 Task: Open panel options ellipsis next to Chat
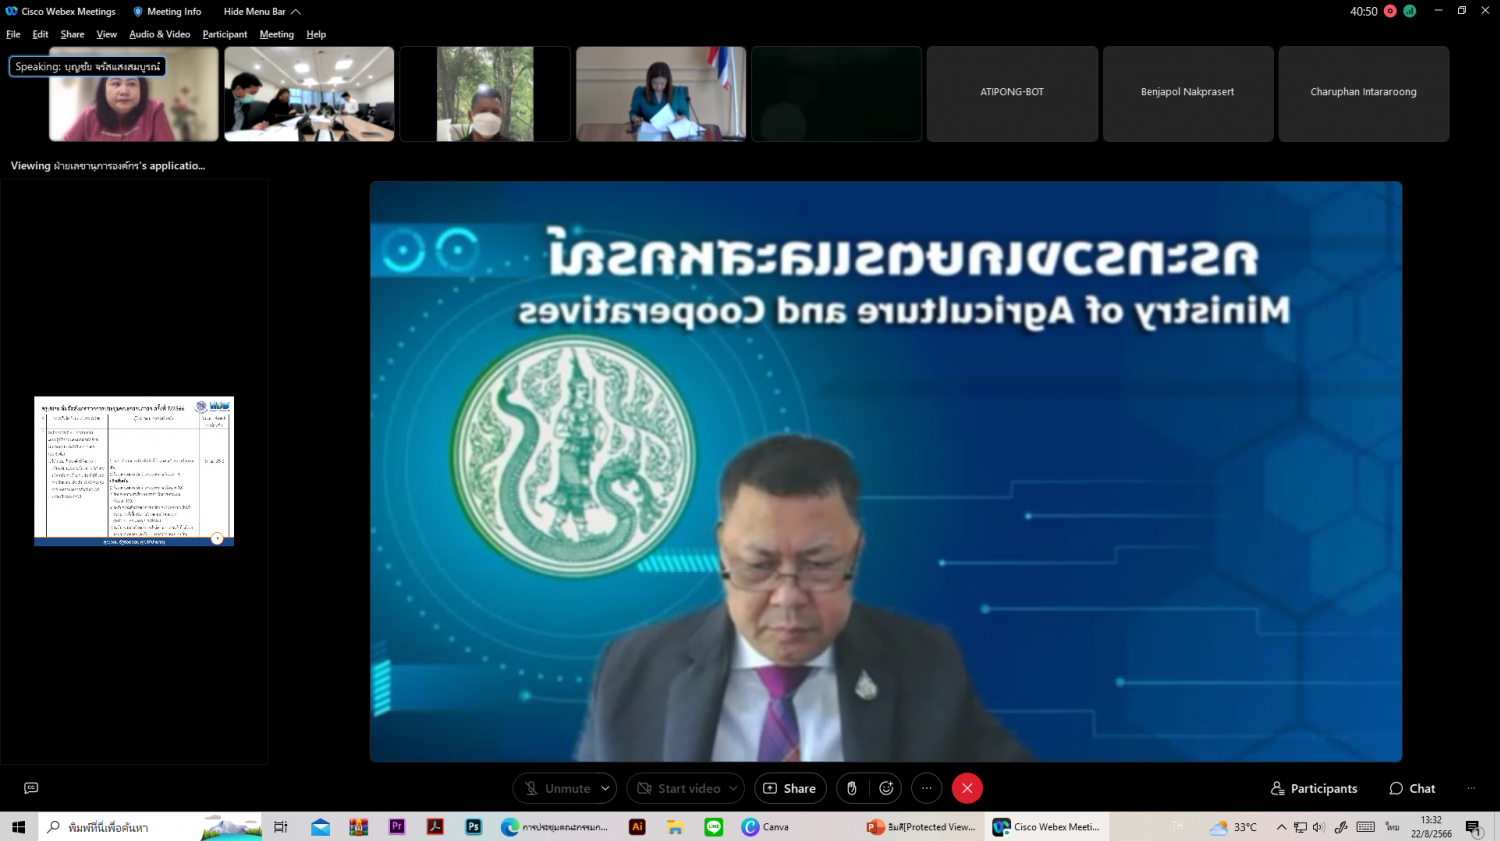[x=1471, y=788]
